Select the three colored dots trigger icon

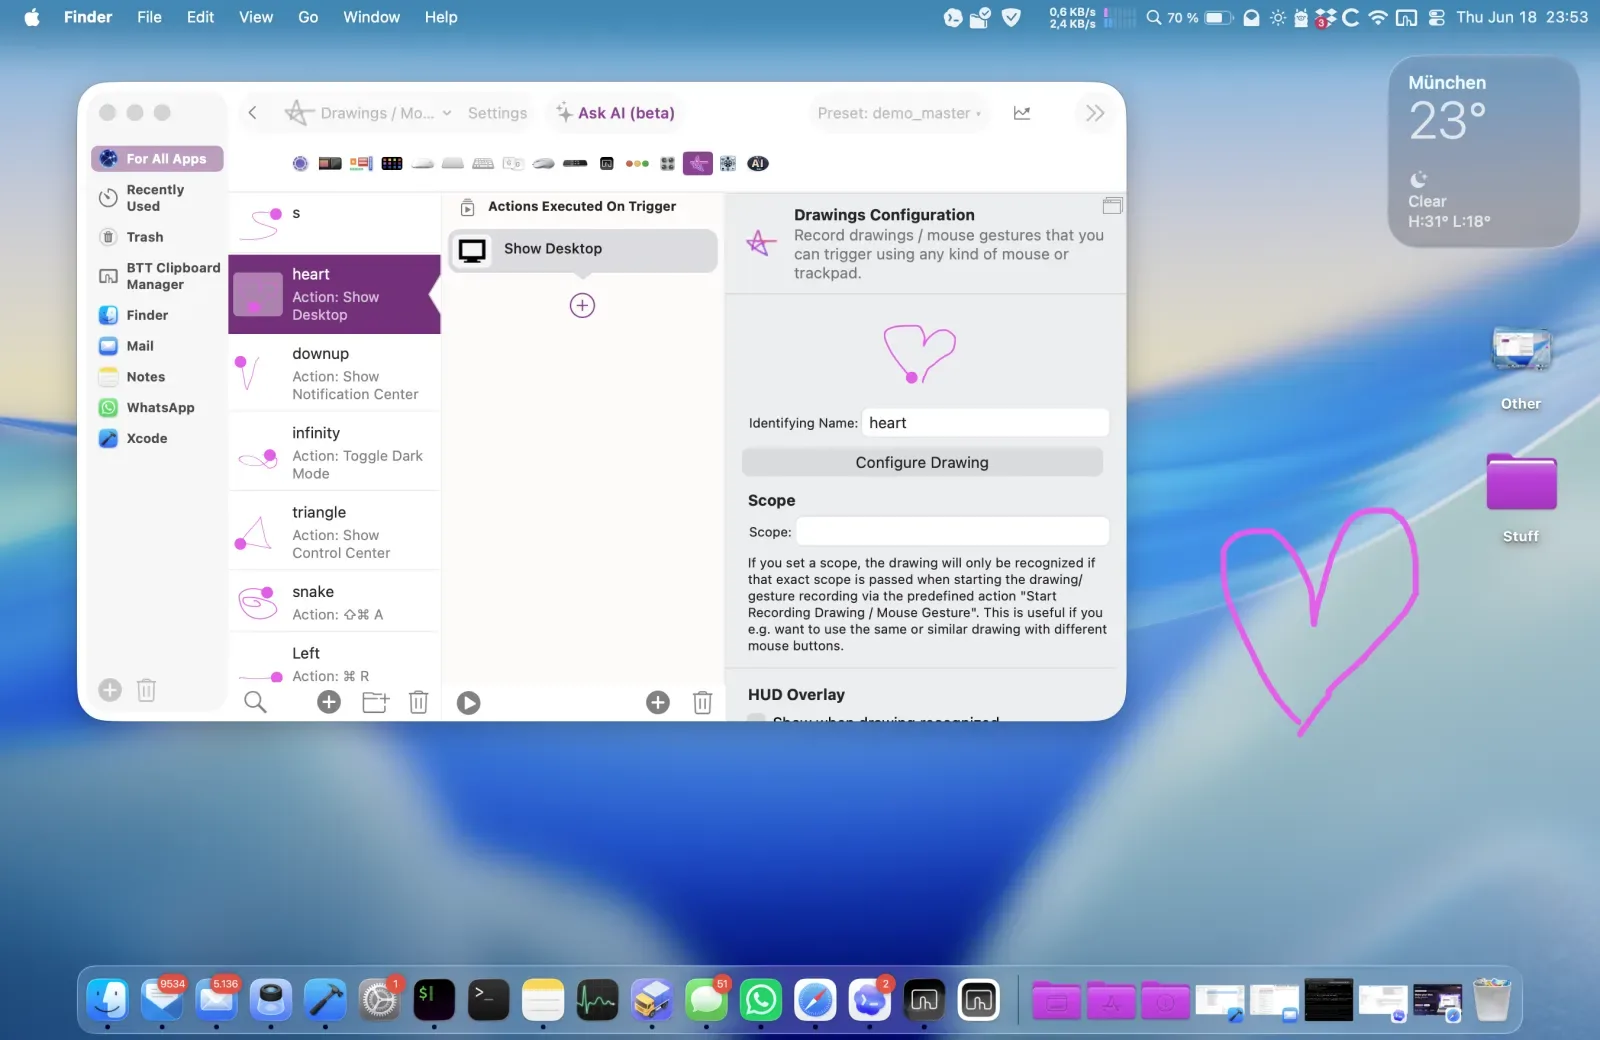coord(637,163)
